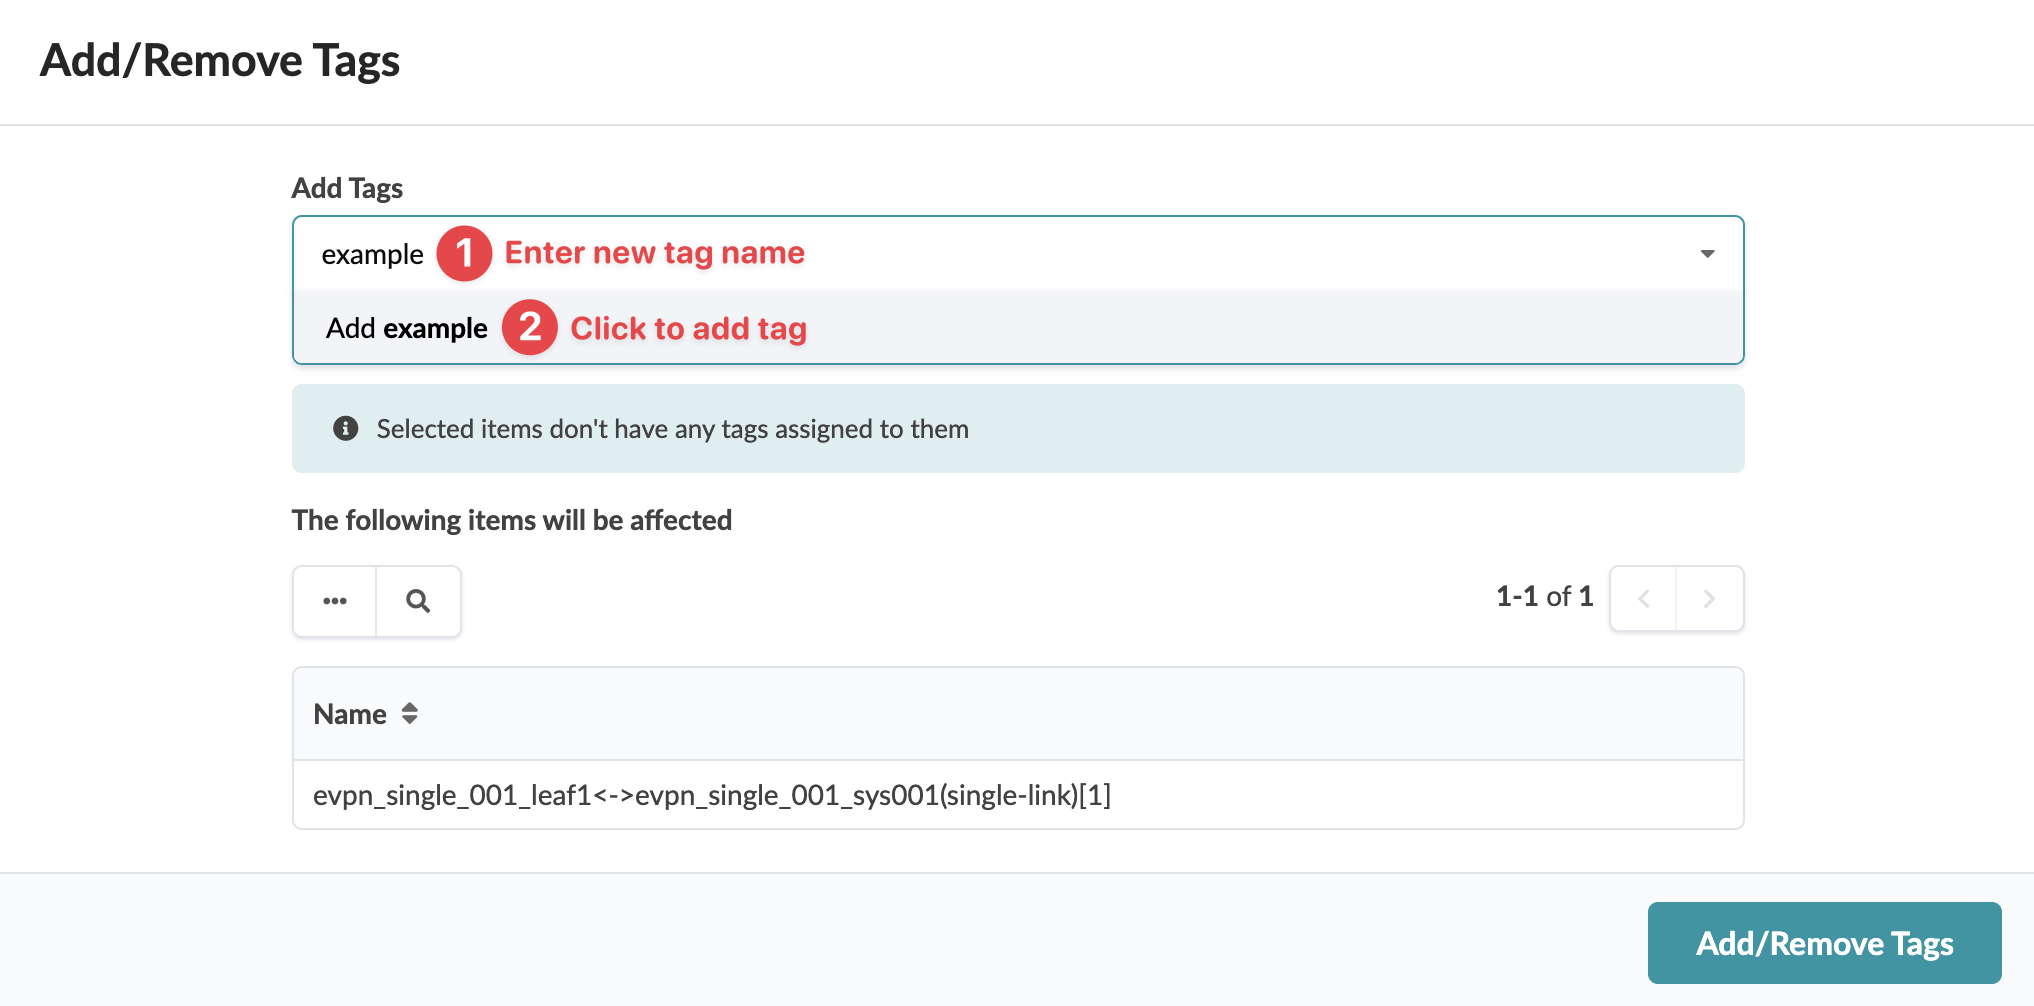Open the three-dots more options button
The image size is (2034, 1006).
coord(335,601)
